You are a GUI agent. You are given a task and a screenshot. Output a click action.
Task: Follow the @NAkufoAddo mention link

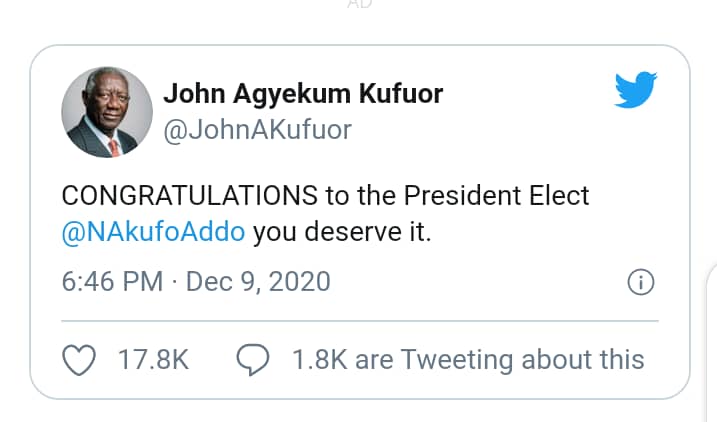click(153, 234)
